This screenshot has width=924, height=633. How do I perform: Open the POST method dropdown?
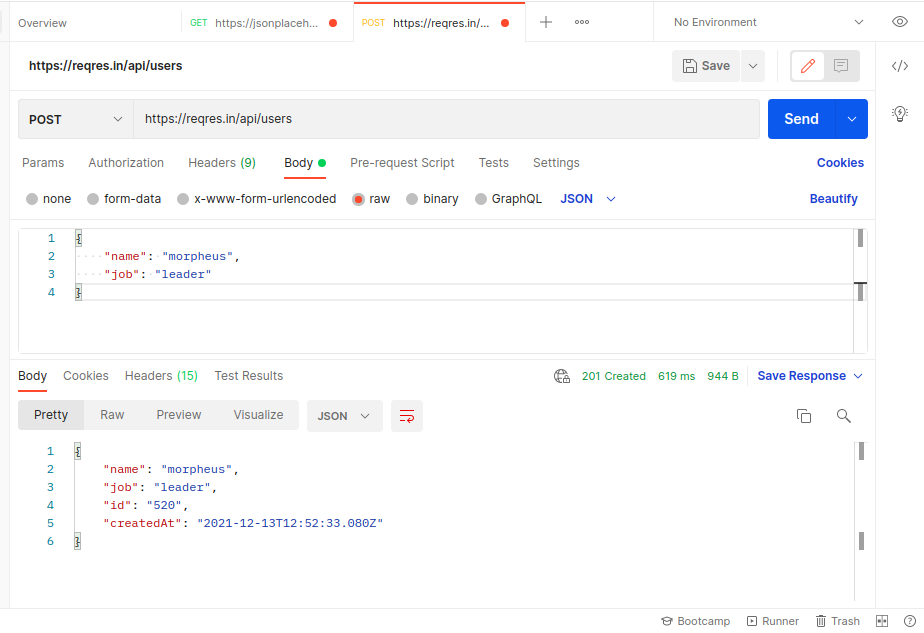pyautogui.click(x=75, y=119)
